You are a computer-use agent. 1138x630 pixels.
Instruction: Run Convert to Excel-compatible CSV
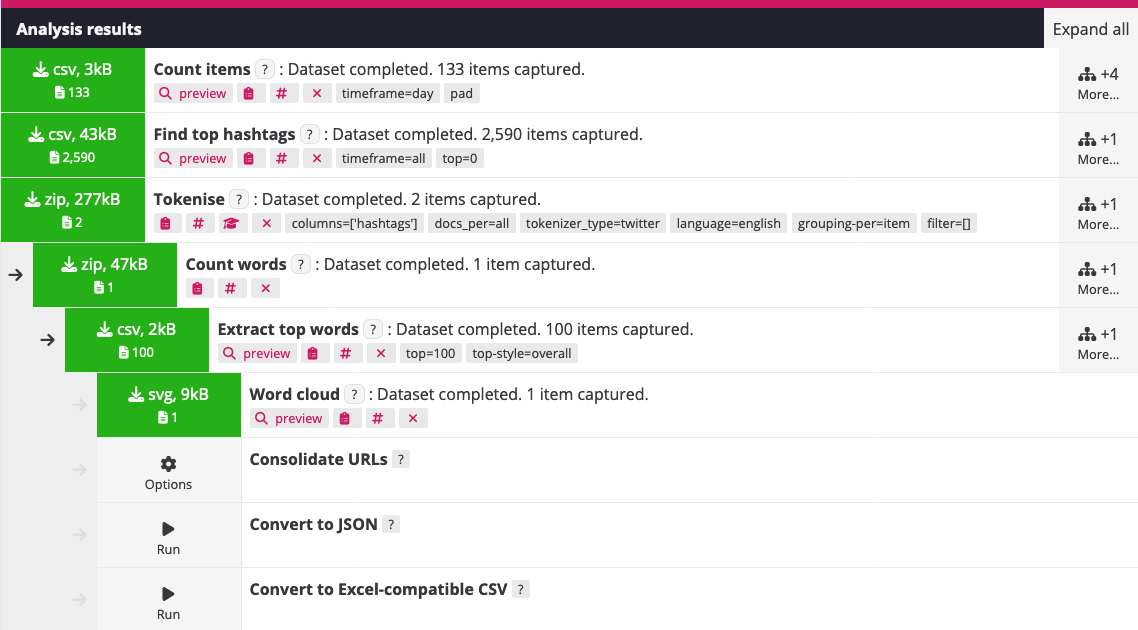[168, 602]
